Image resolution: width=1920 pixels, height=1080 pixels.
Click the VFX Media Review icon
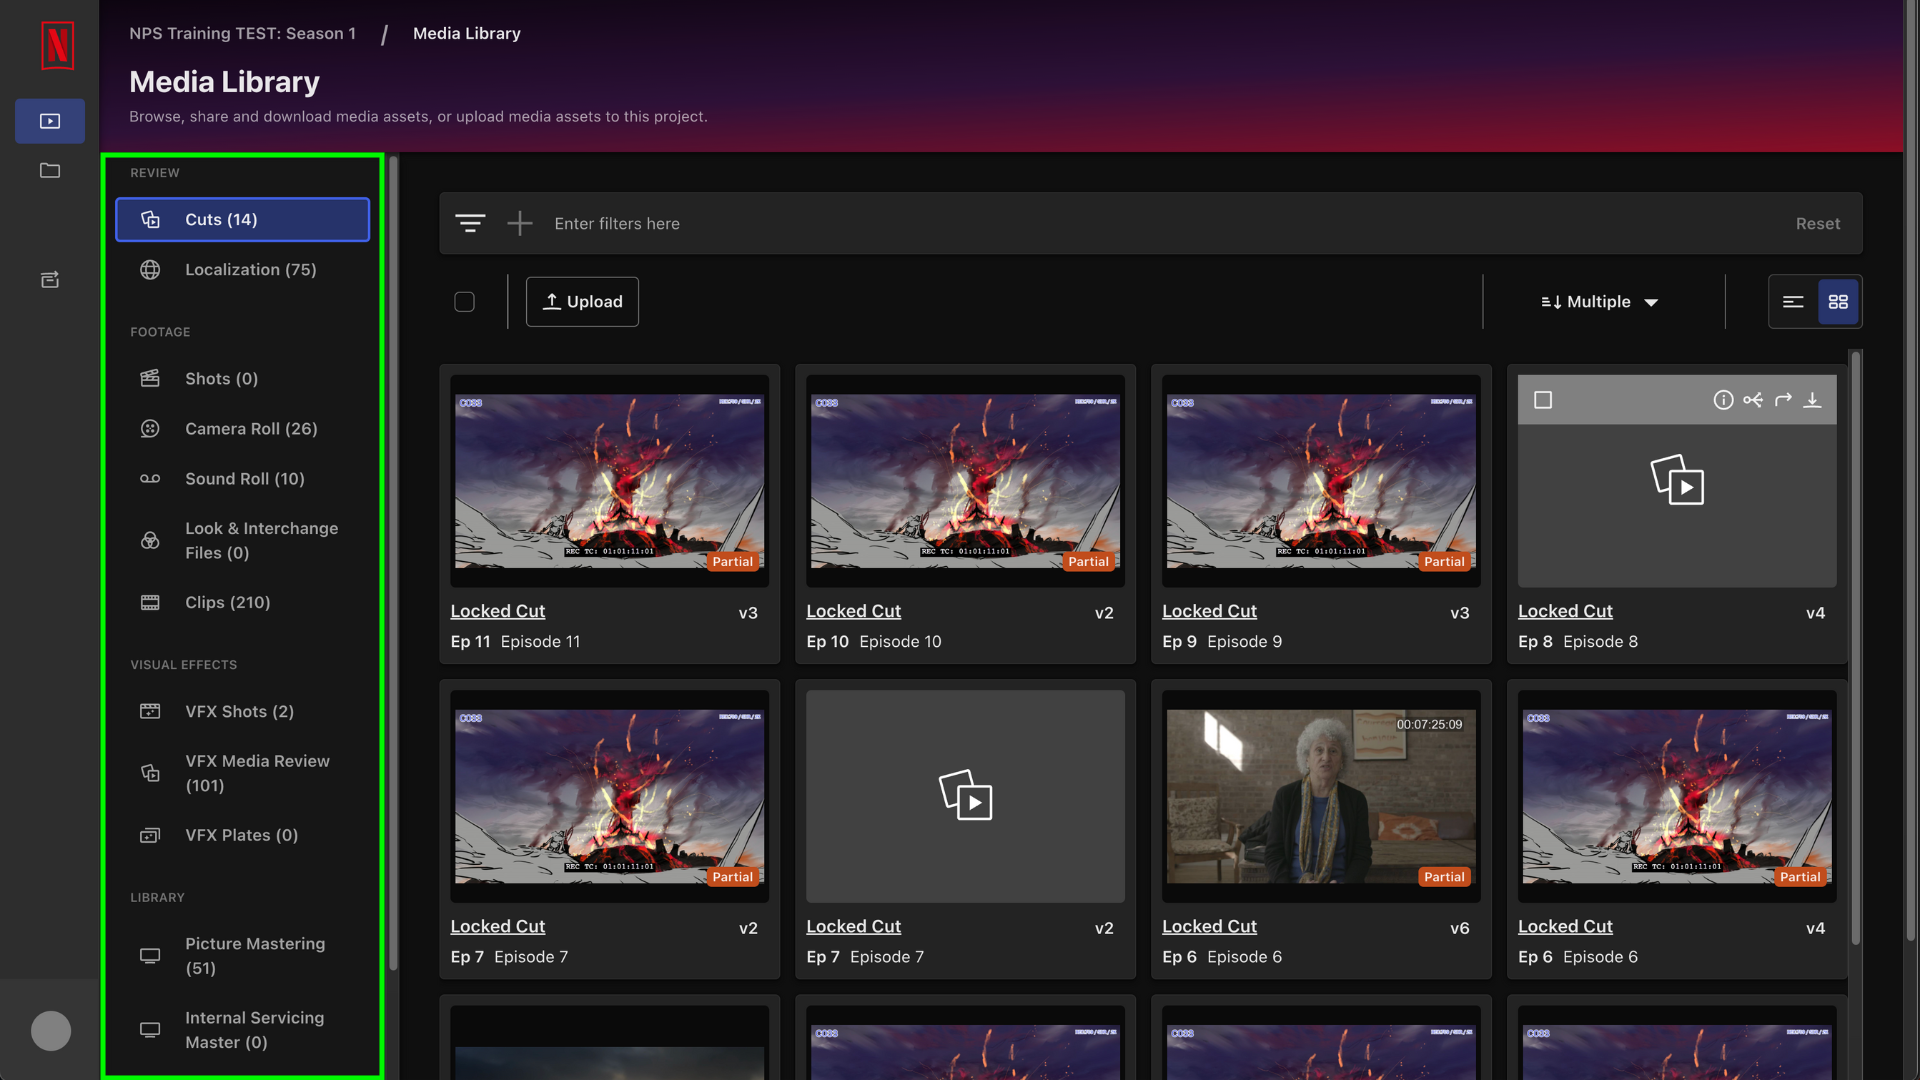(150, 774)
